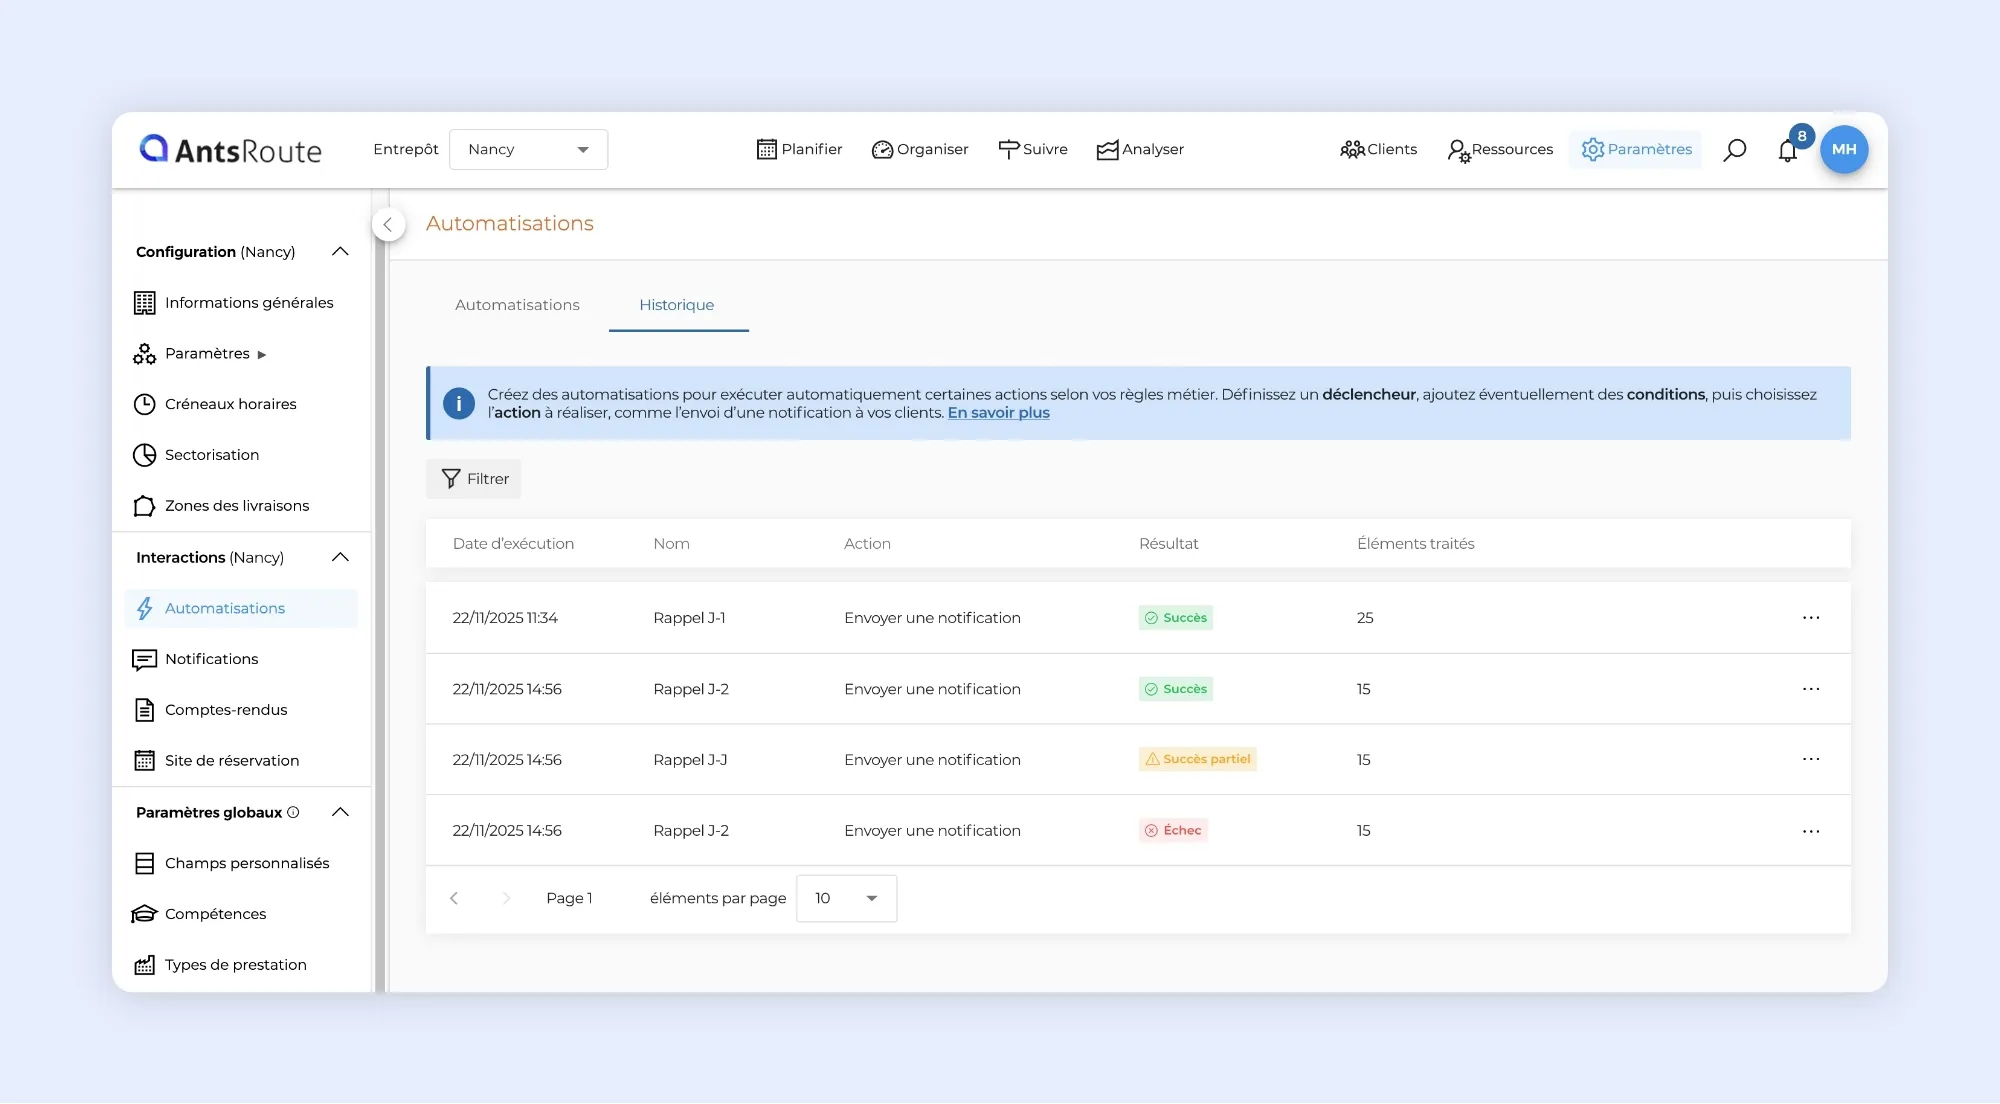
Task: Click the Échec result badge
Action: (x=1173, y=830)
